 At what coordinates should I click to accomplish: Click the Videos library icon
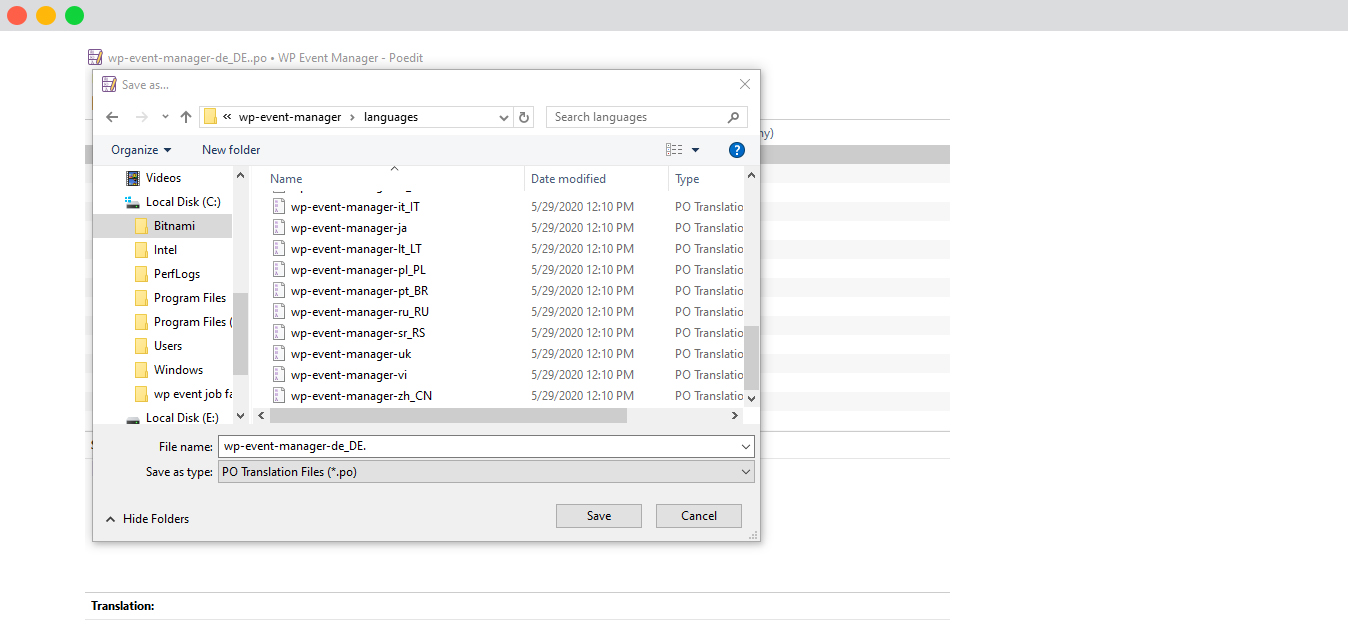[132, 178]
